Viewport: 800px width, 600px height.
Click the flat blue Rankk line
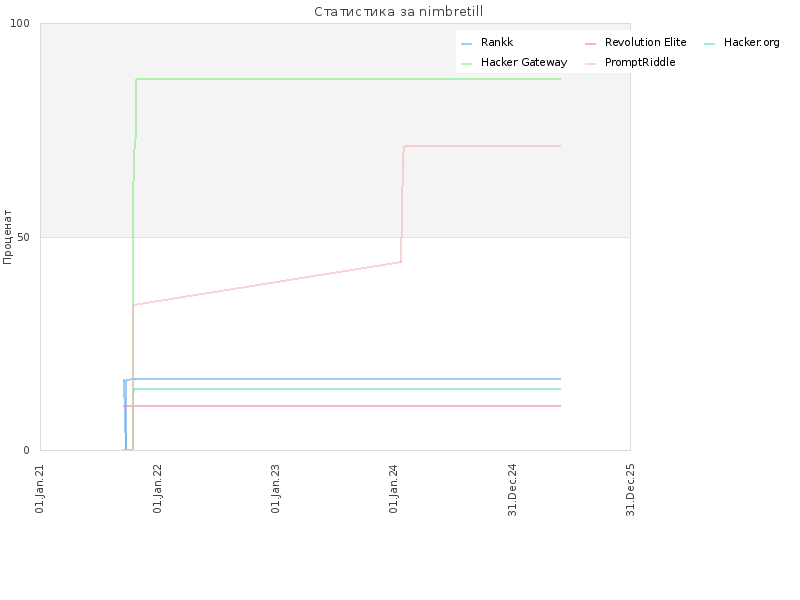click(x=347, y=379)
